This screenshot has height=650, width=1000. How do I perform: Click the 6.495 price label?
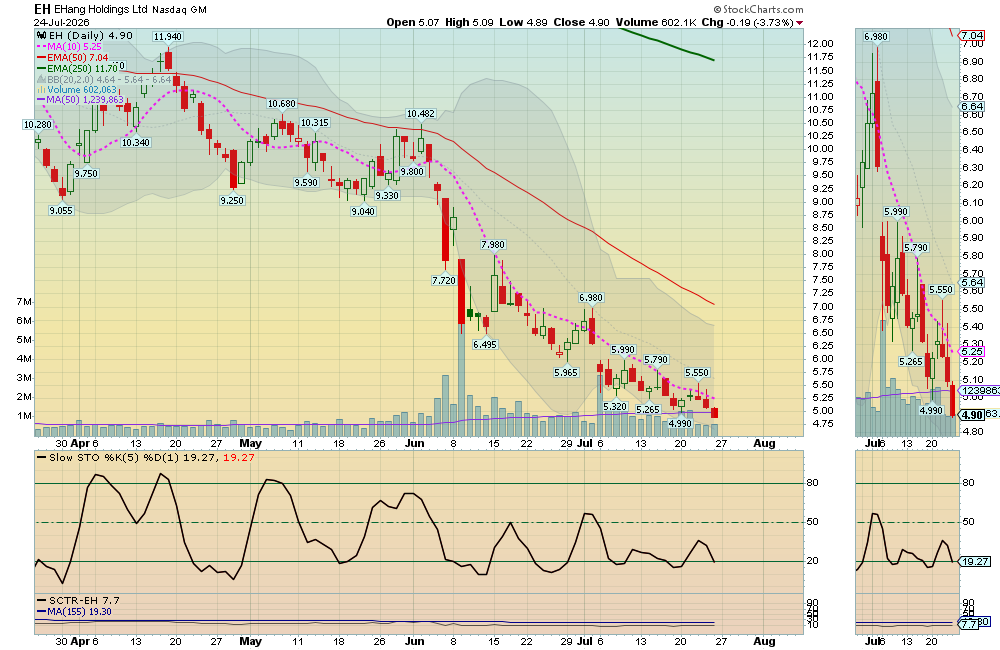pyautogui.click(x=485, y=344)
